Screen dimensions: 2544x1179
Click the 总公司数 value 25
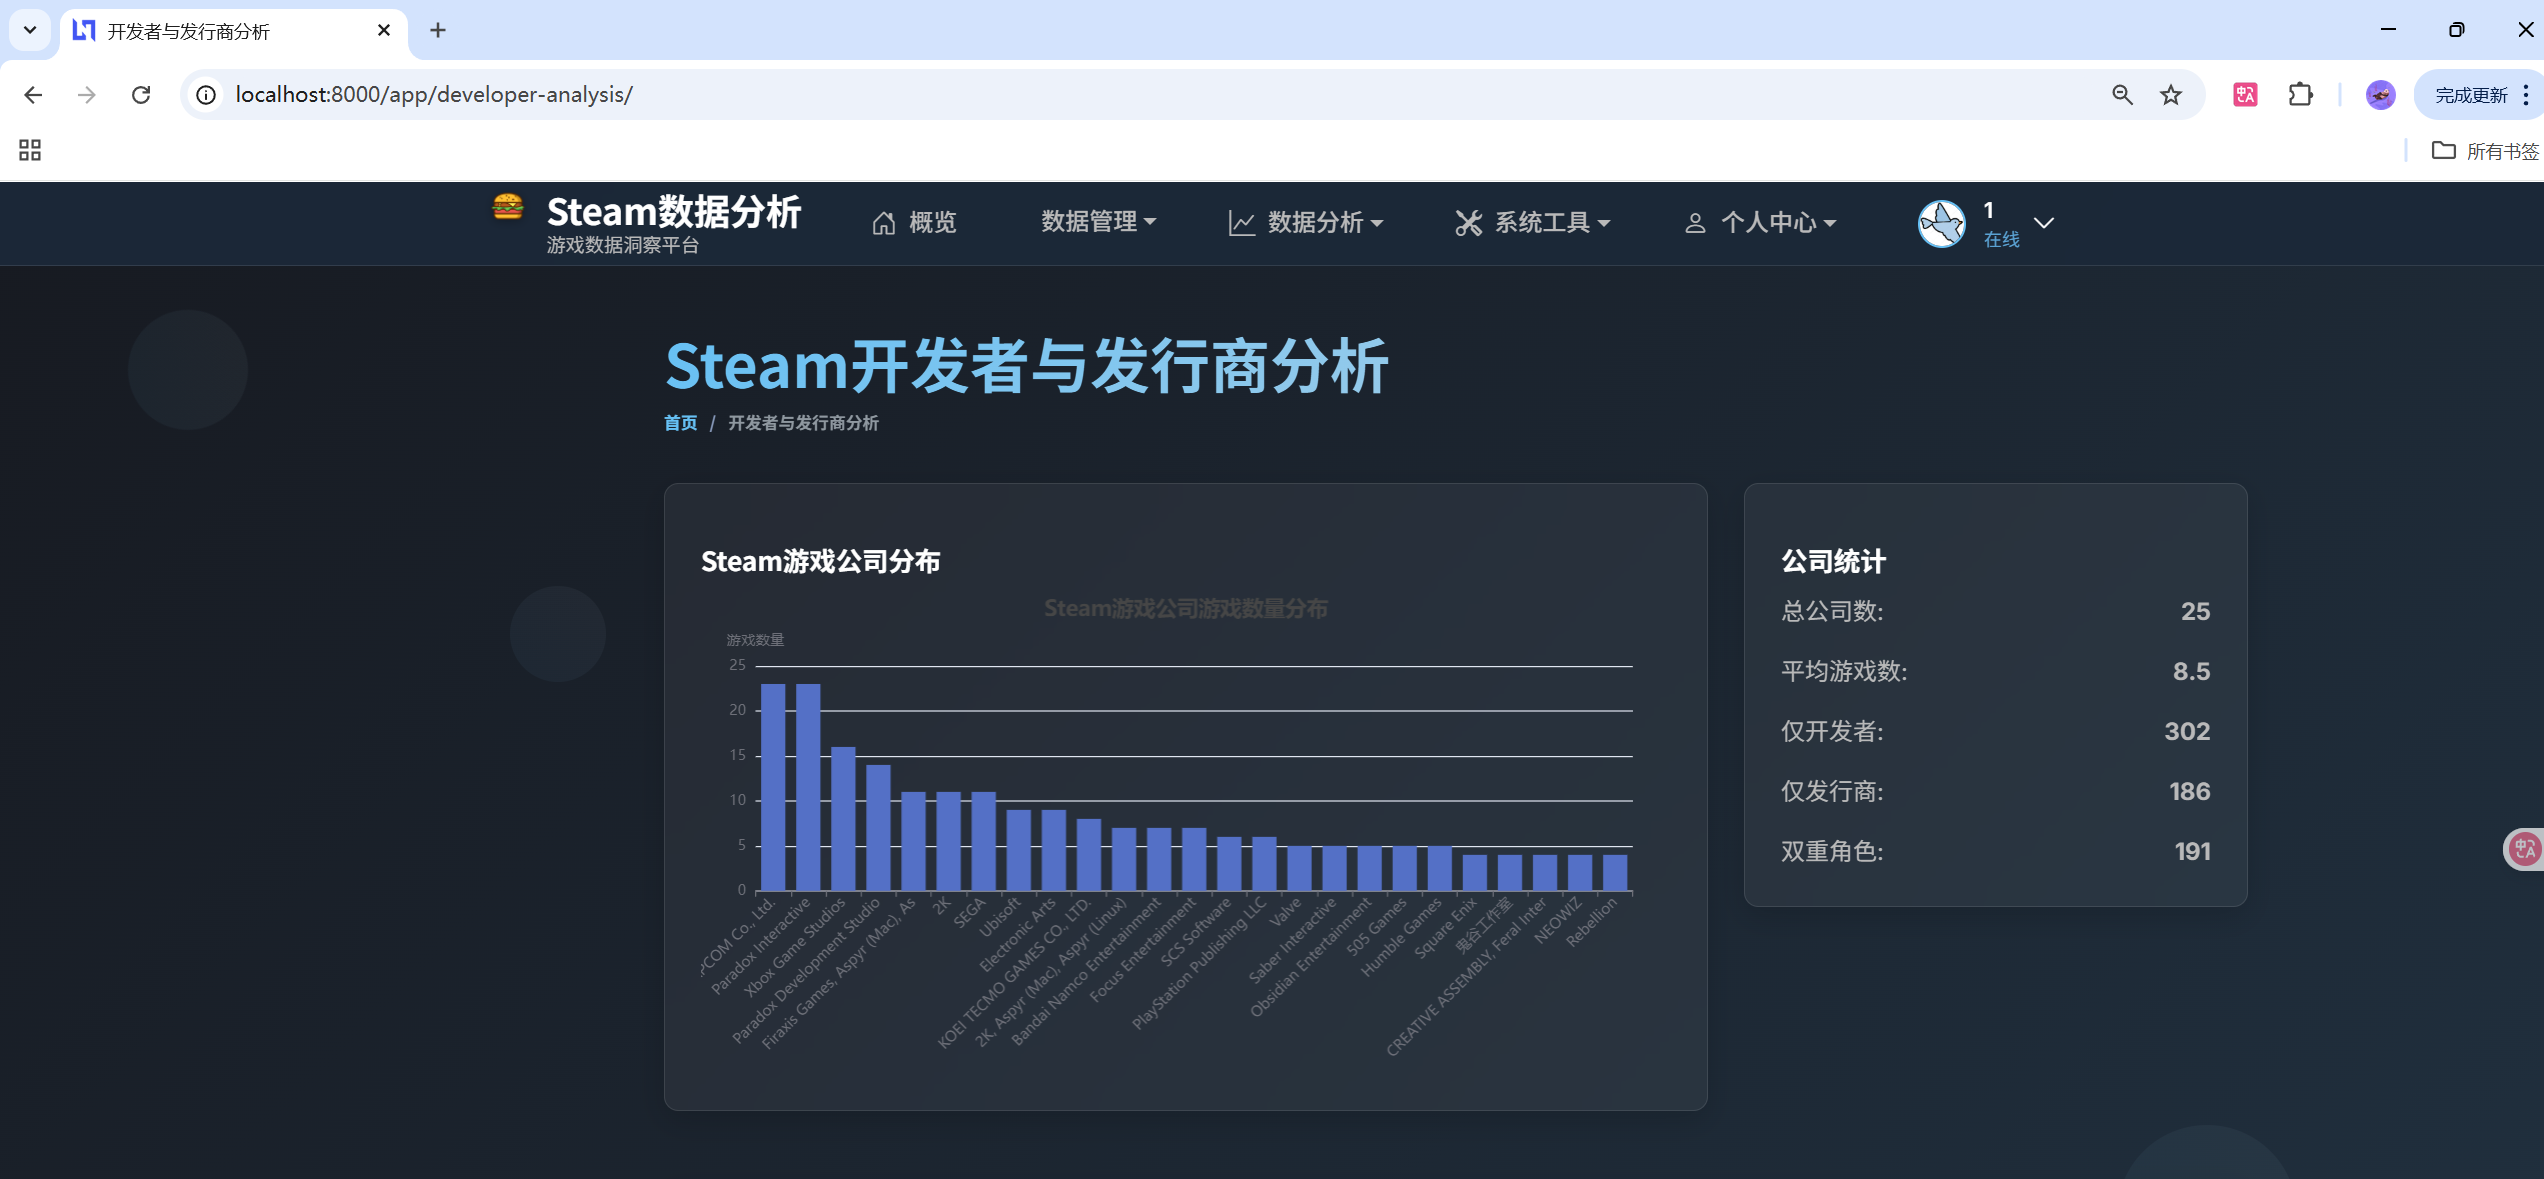2195,611
